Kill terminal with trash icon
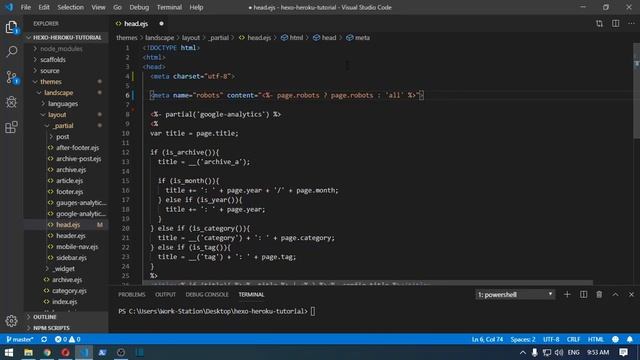 (x=599, y=294)
